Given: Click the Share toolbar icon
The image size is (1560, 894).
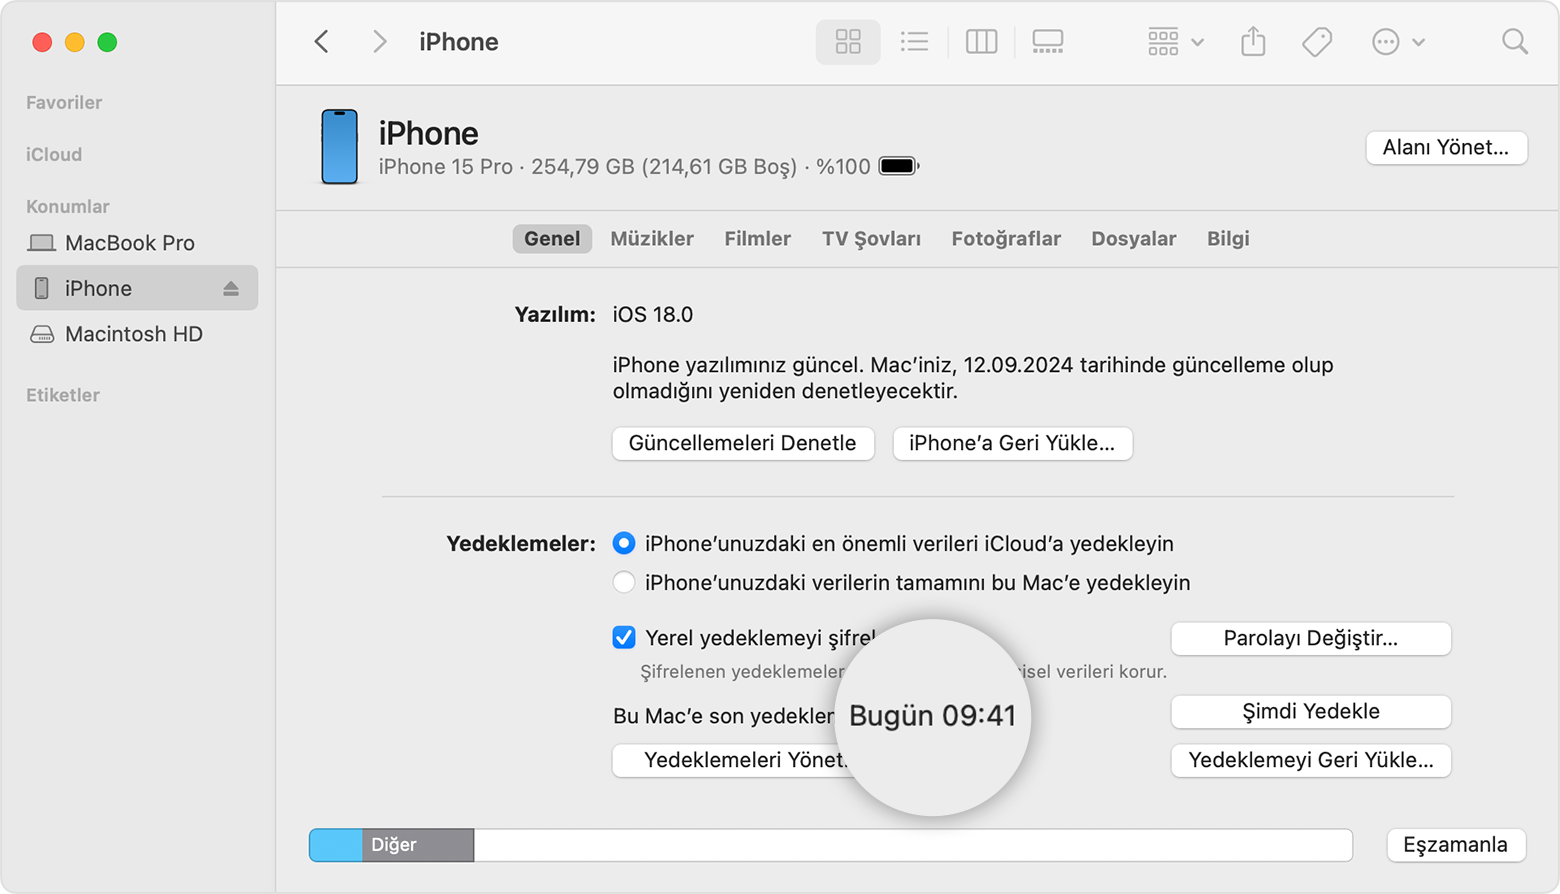Looking at the screenshot, I should point(1253,42).
